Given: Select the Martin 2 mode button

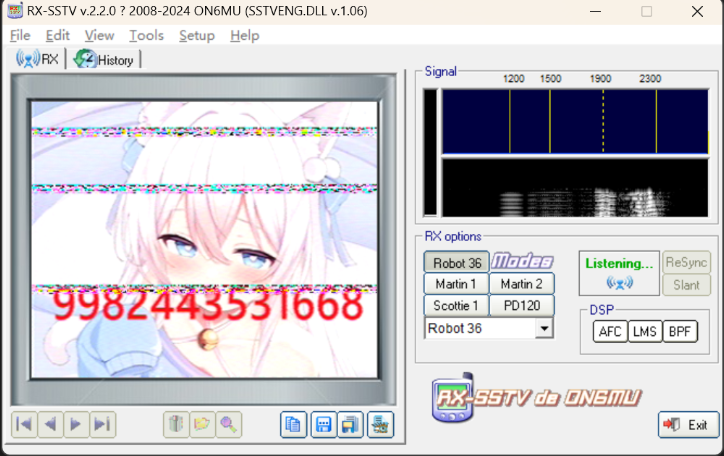Looking at the screenshot, I should coord(522,284).
